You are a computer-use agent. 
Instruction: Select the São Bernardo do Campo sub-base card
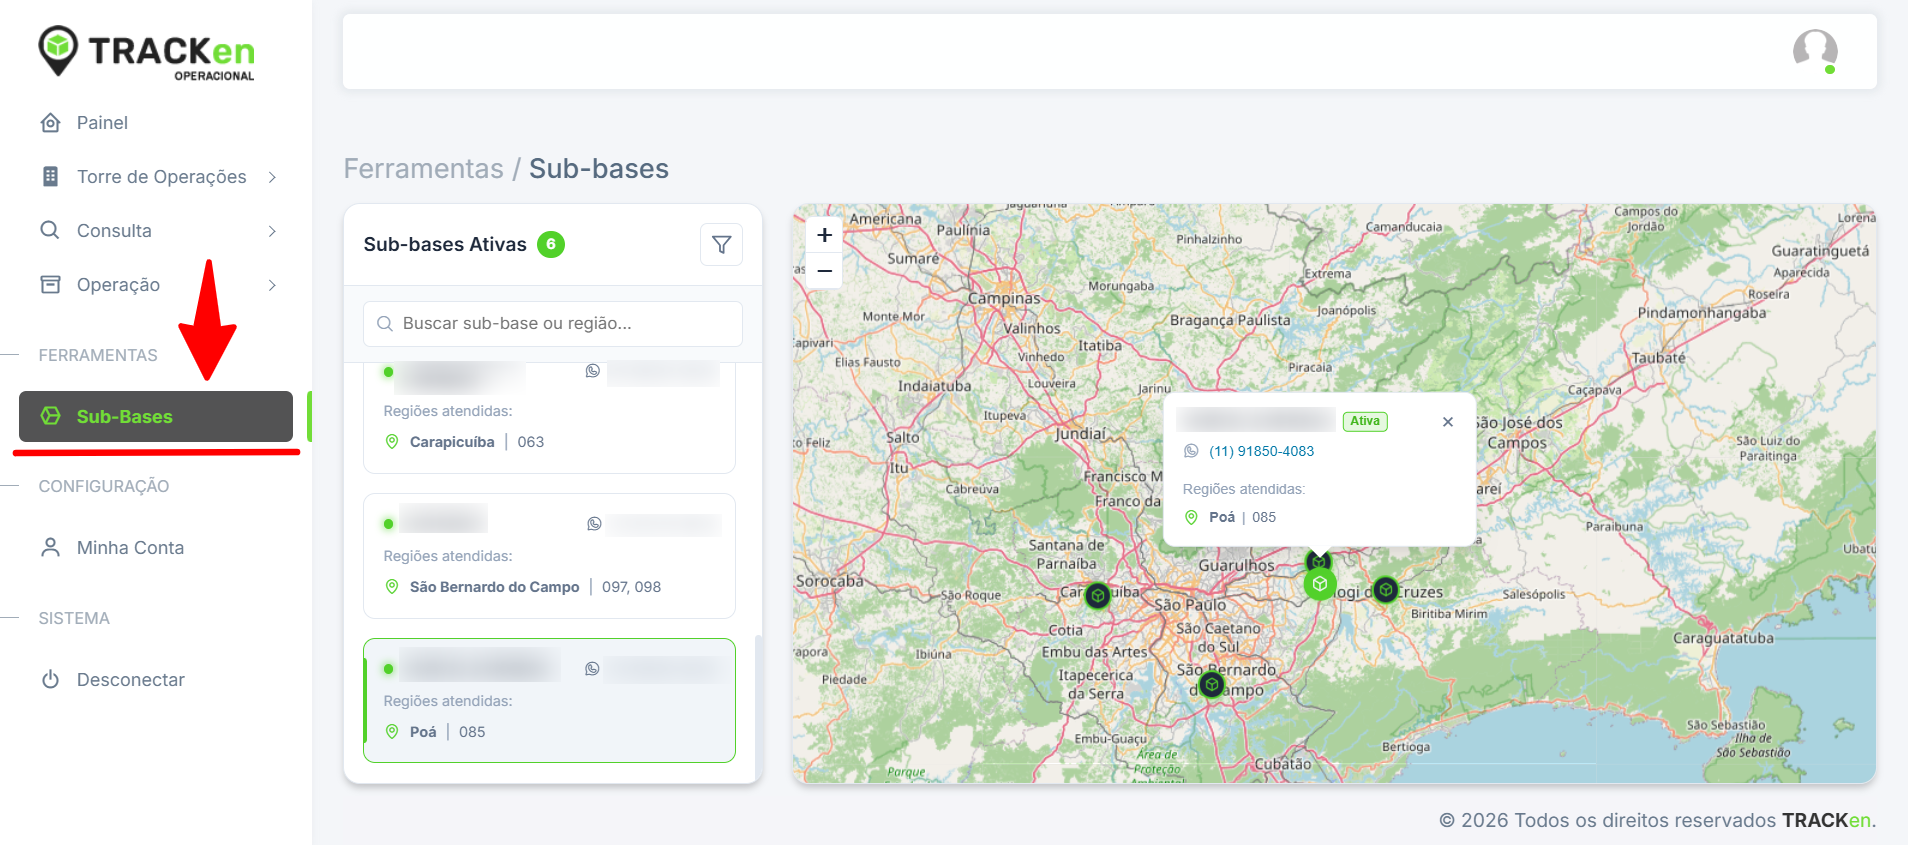(549, 556)
